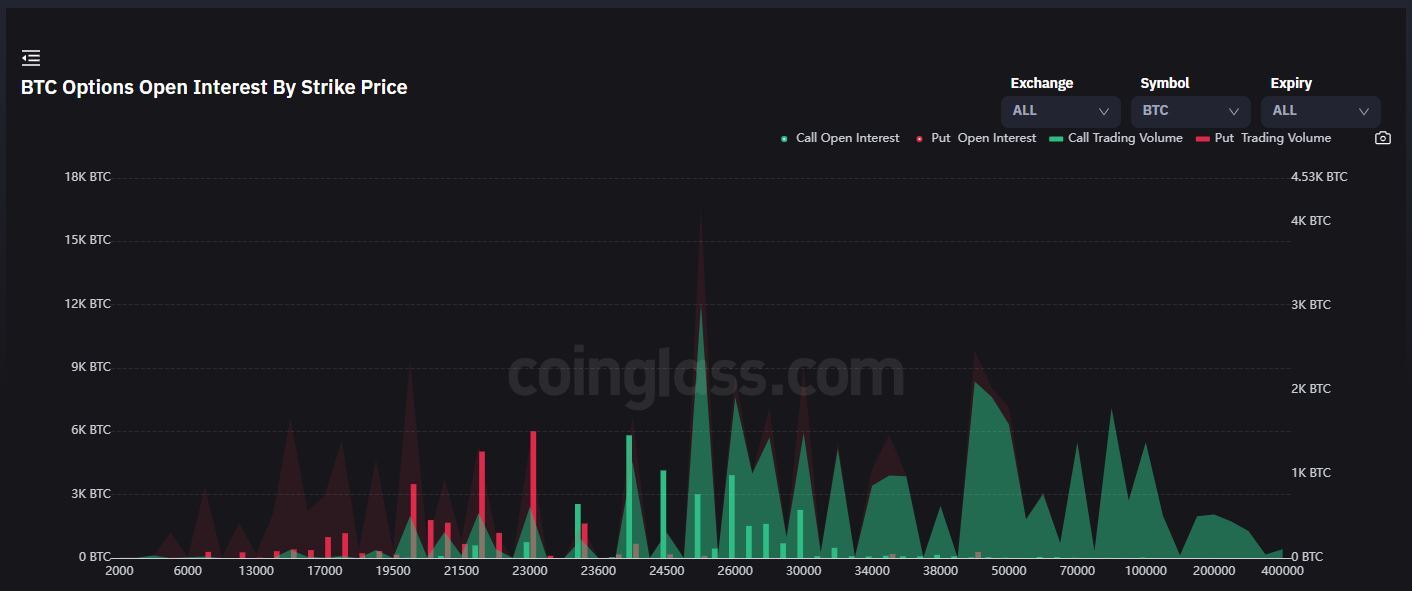Image resolution: width=1412 pixels, height=591 pixels.
Task: Click the camera icon to save chart image
Action: [x=1382, y=138]
